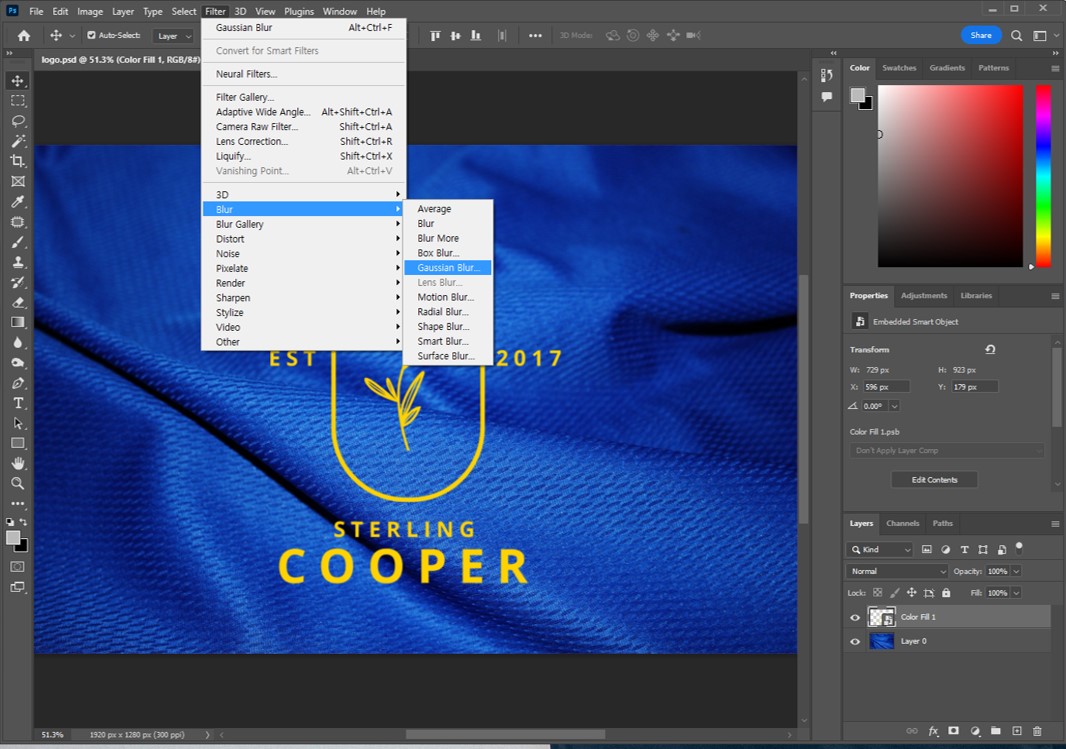Image resolution: width=1066 pixels, height=749 pixels.
Task: Open Filter Gallery... menu item
Action: click(x=304, y=97)
